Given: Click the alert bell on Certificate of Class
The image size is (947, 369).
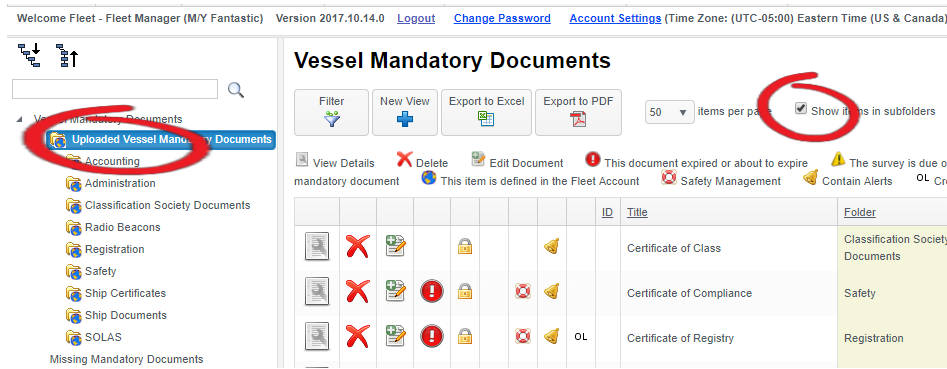Looking at the screenshot, I should (x=551, y=246).
